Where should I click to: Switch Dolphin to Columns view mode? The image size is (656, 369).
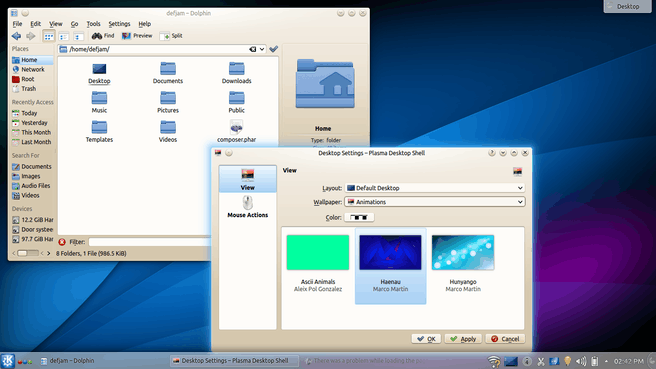(x=78, y=36)
